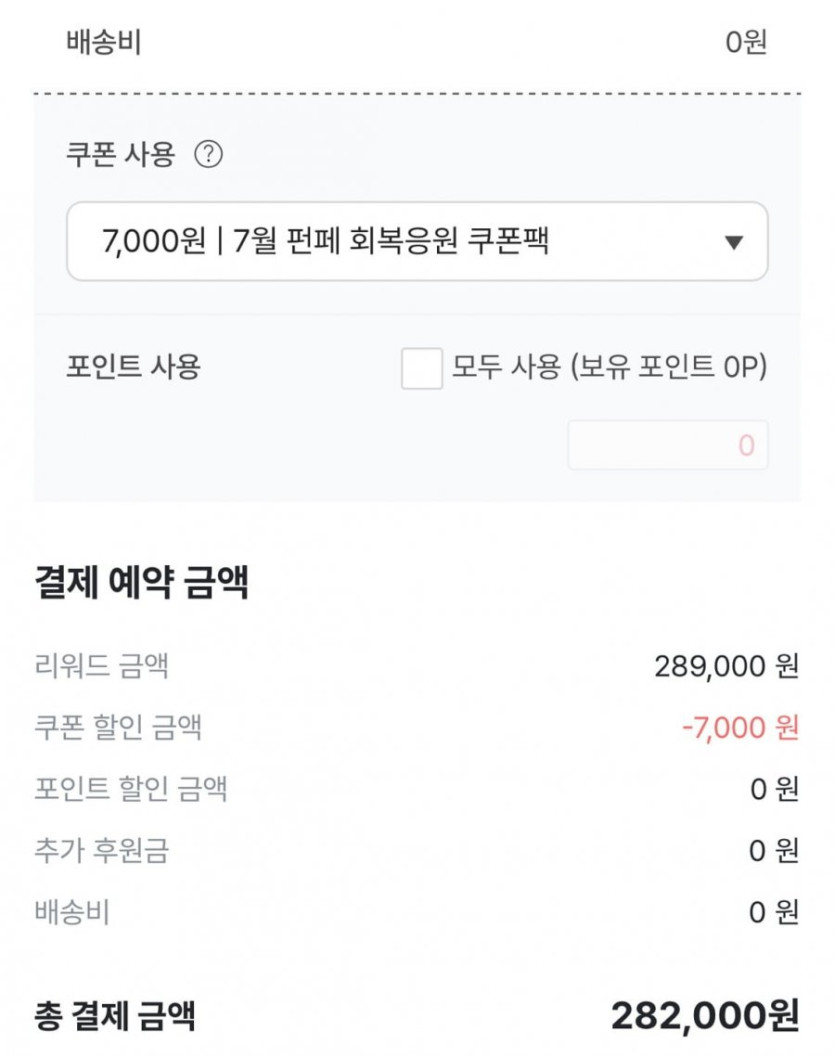Click the points amount input field

click(667, 445)
